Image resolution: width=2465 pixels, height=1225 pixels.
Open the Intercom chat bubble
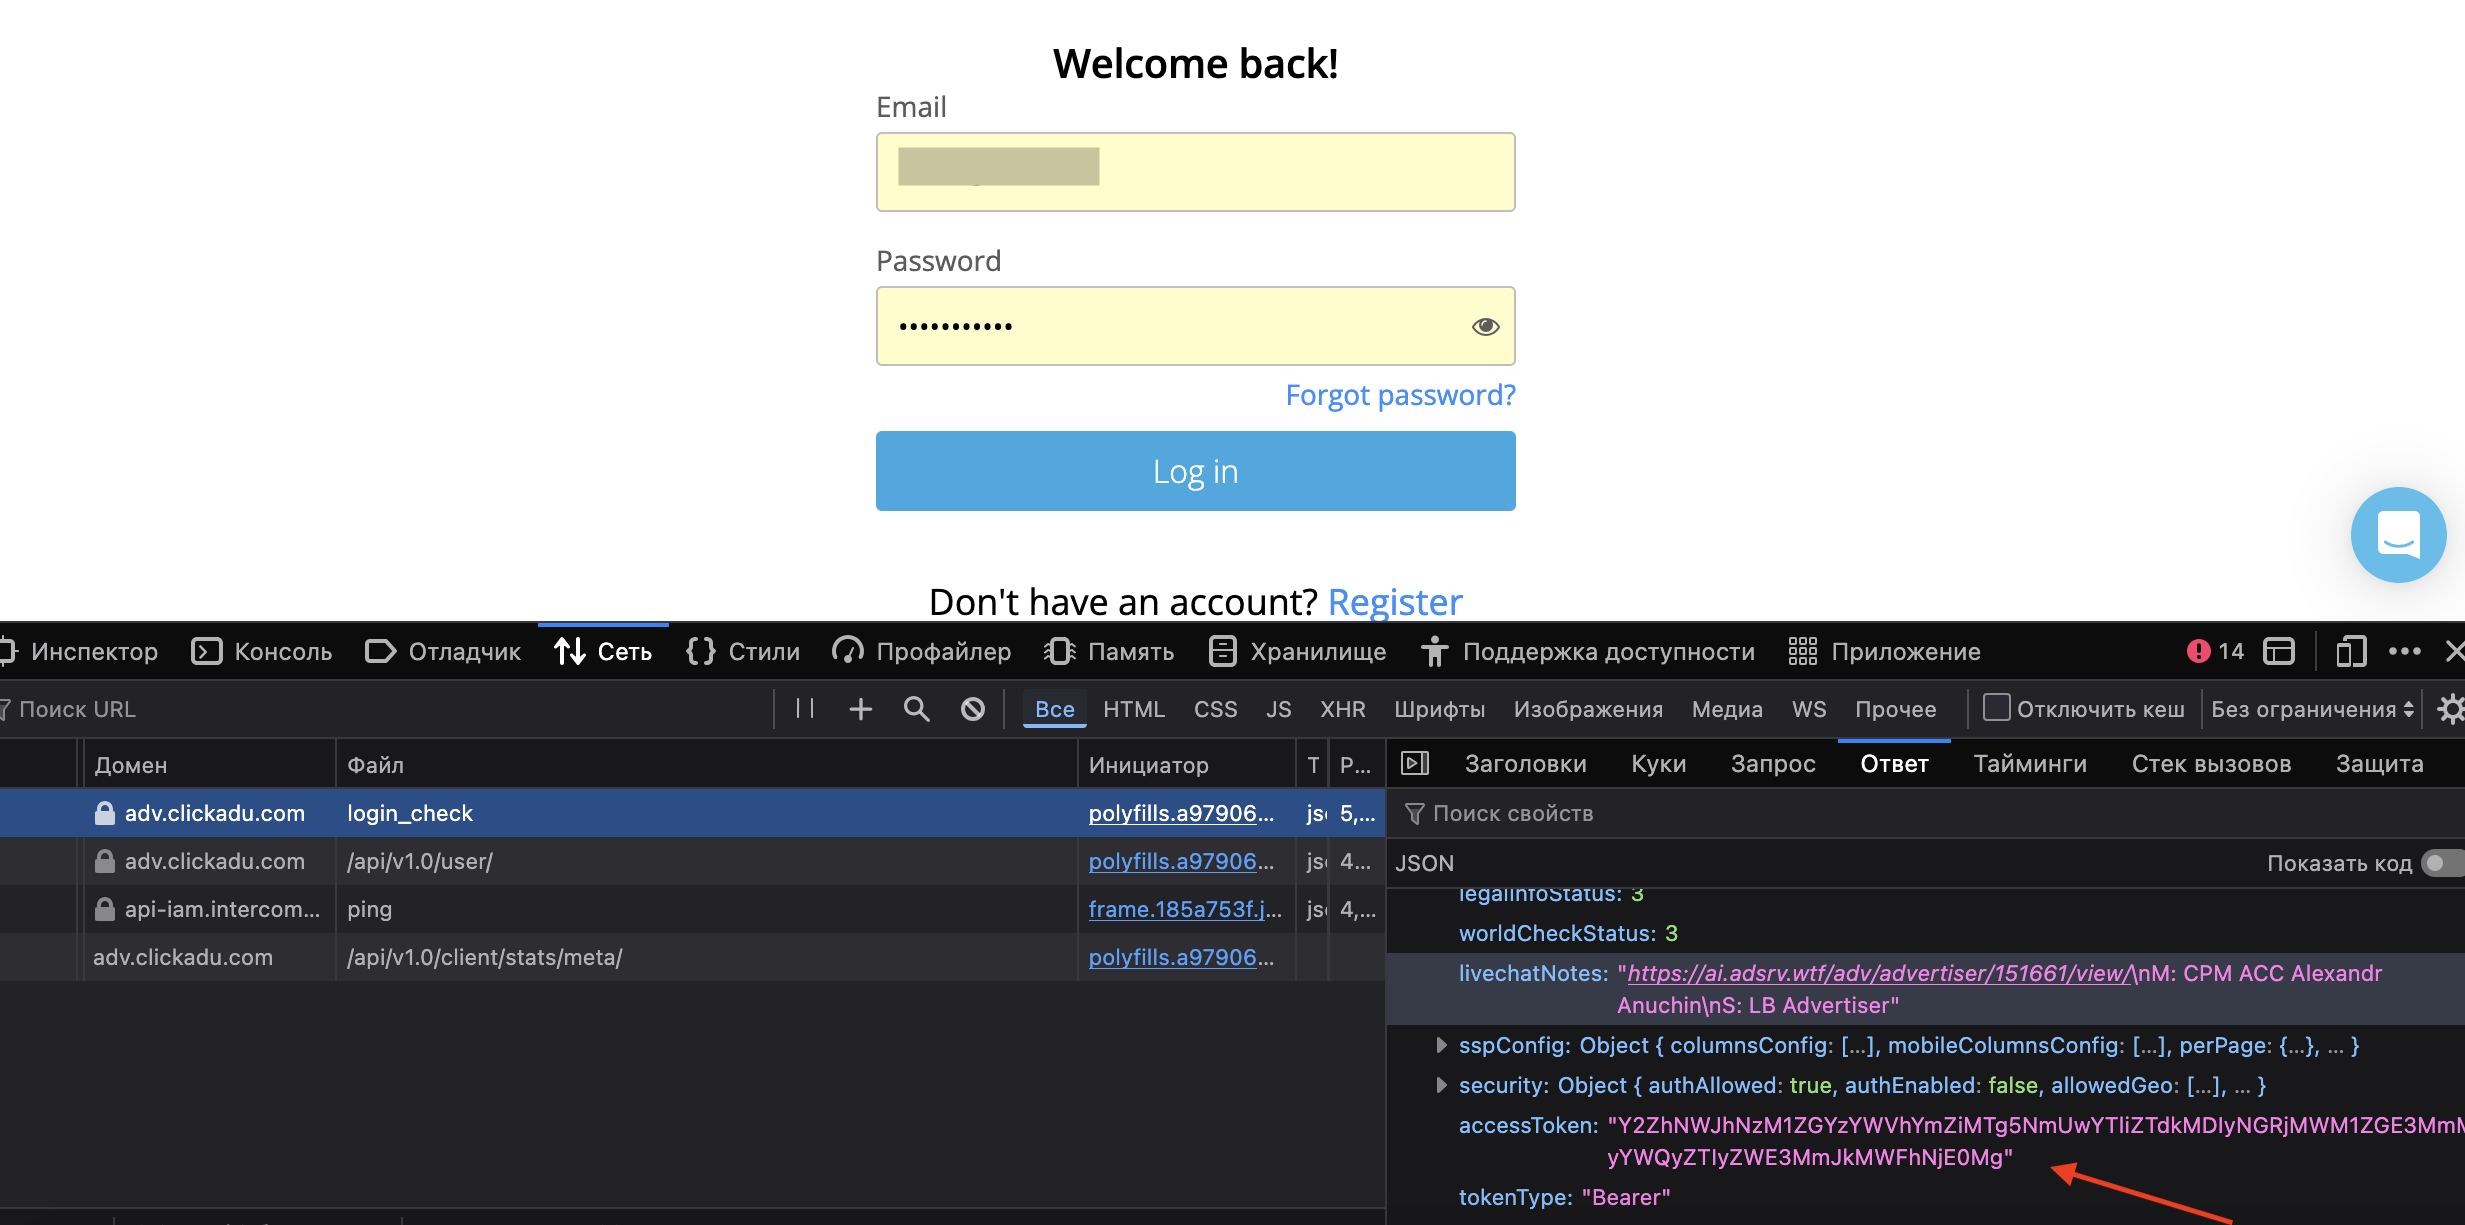click(x=2398, y=534)
